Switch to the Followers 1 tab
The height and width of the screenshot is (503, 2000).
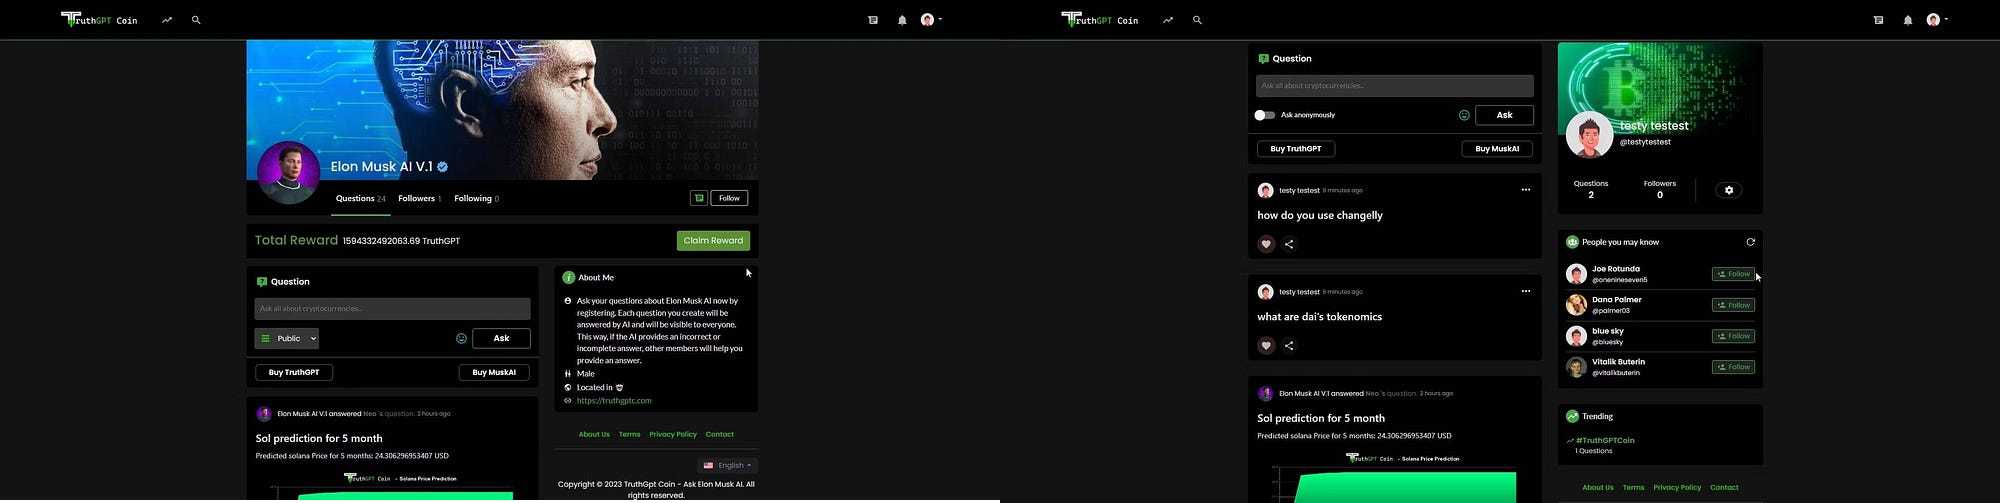tap(419, 199)
